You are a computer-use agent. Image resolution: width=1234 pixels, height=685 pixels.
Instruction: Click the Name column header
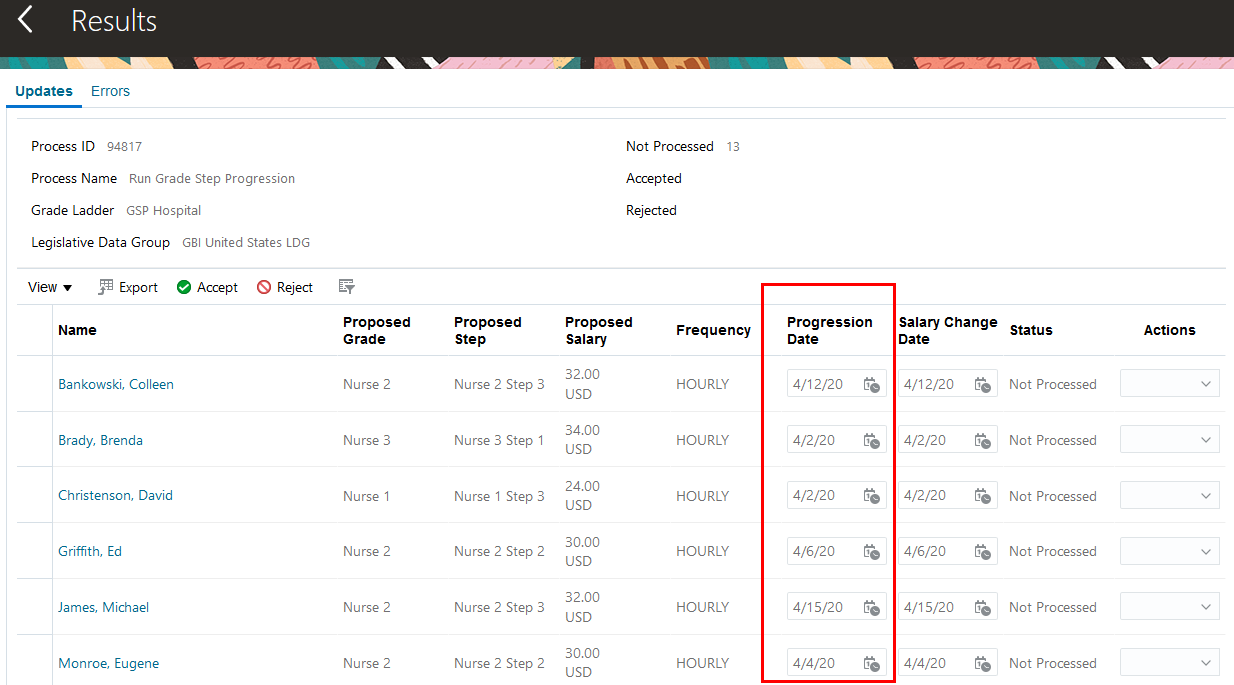(77, 330)
